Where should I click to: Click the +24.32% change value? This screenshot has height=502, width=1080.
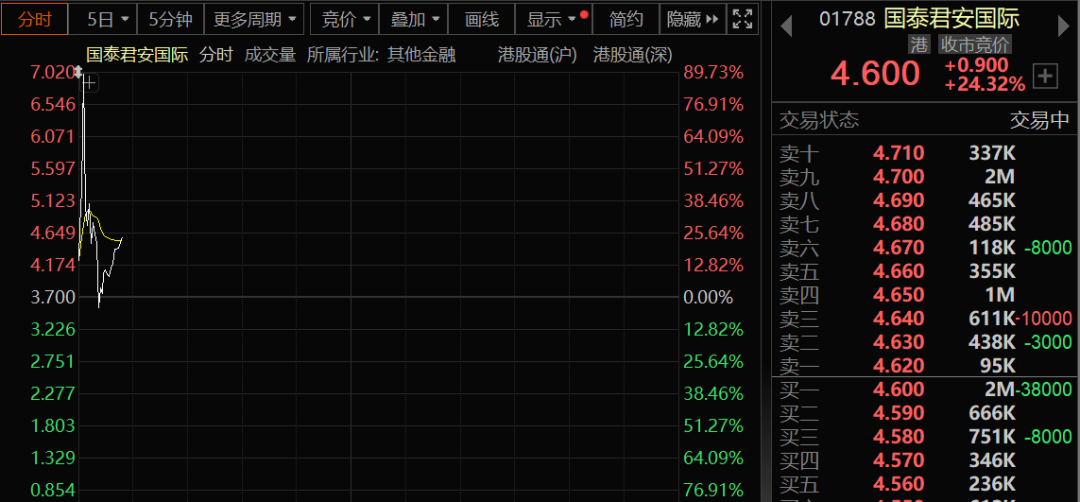984,85
